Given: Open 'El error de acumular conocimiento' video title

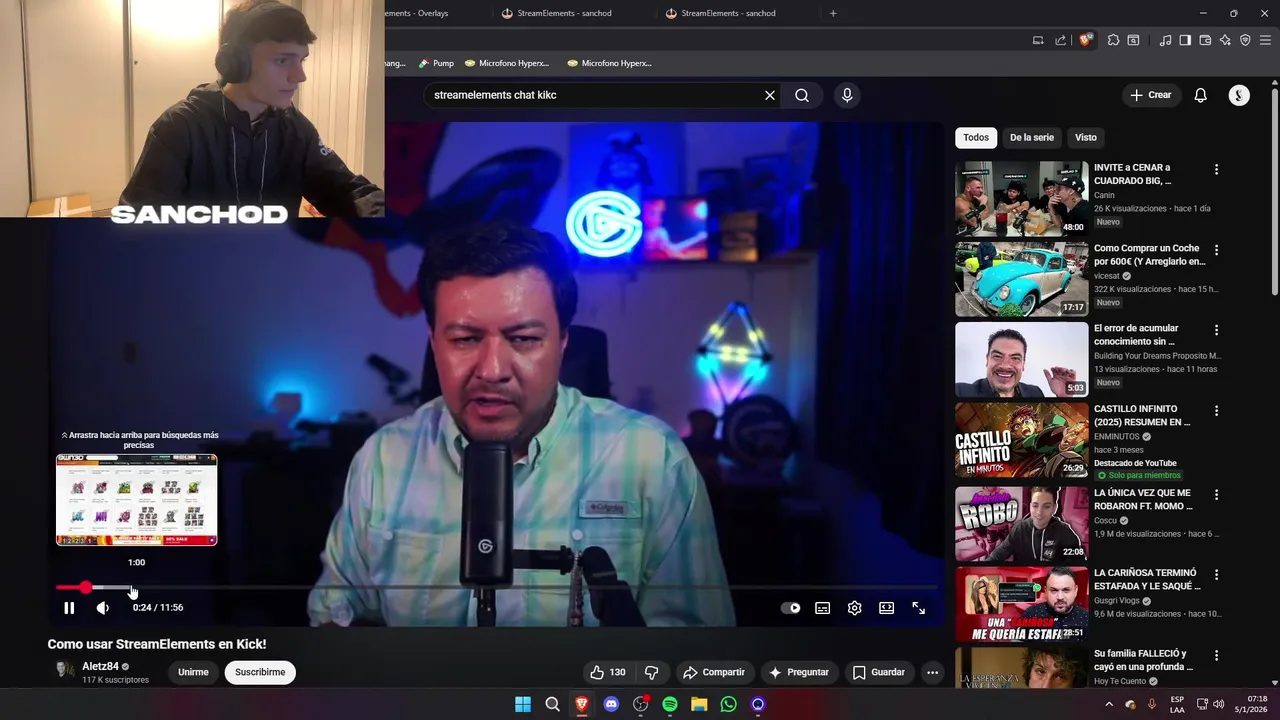Looking at the screenshot, I should pos(1136,335).
